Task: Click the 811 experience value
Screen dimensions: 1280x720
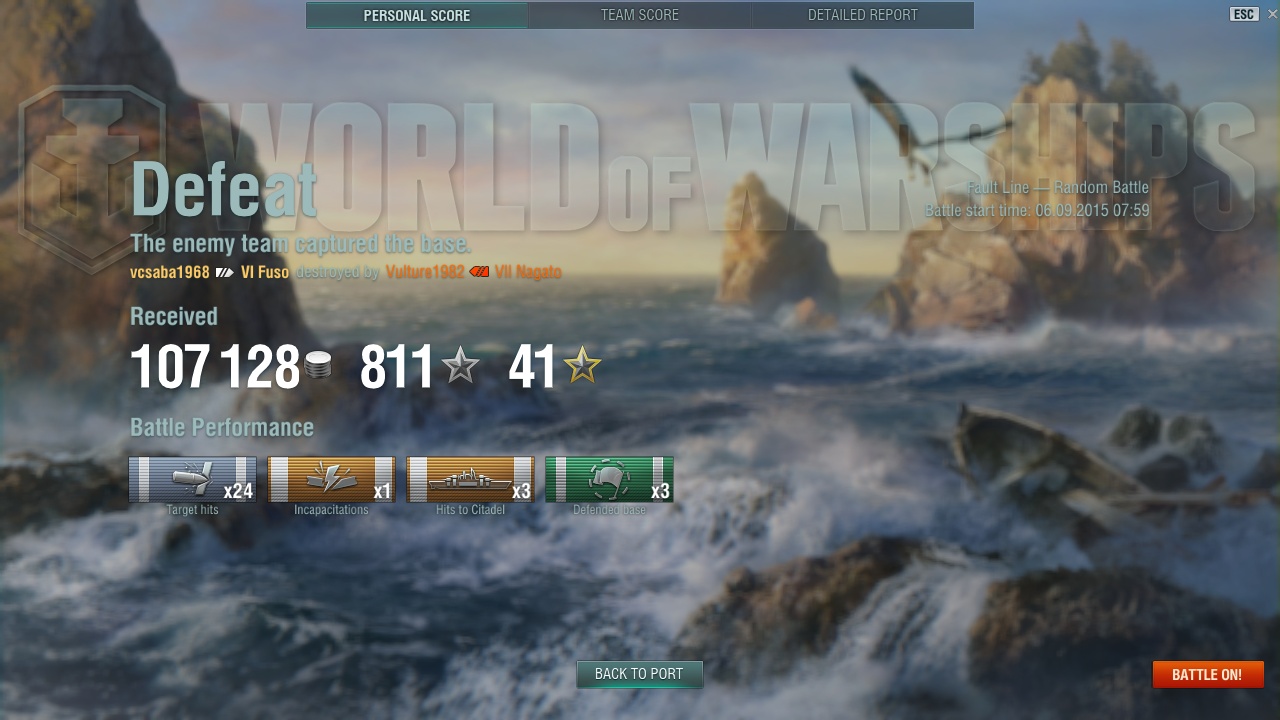Action: click(x=397, y=367)
